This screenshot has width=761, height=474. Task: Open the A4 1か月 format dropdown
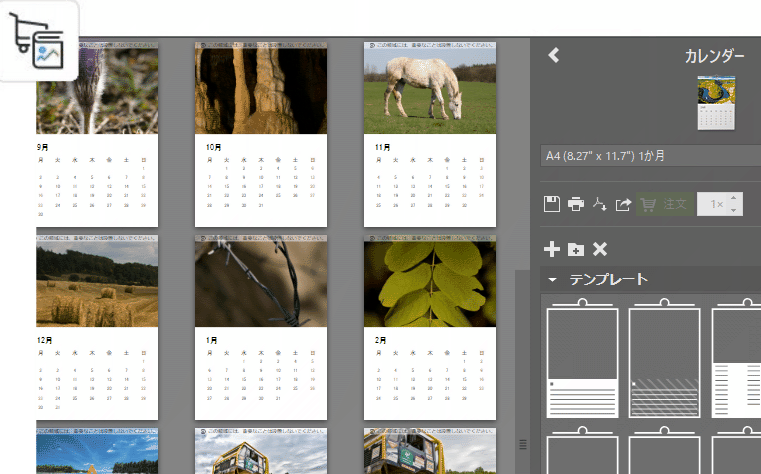650,156
